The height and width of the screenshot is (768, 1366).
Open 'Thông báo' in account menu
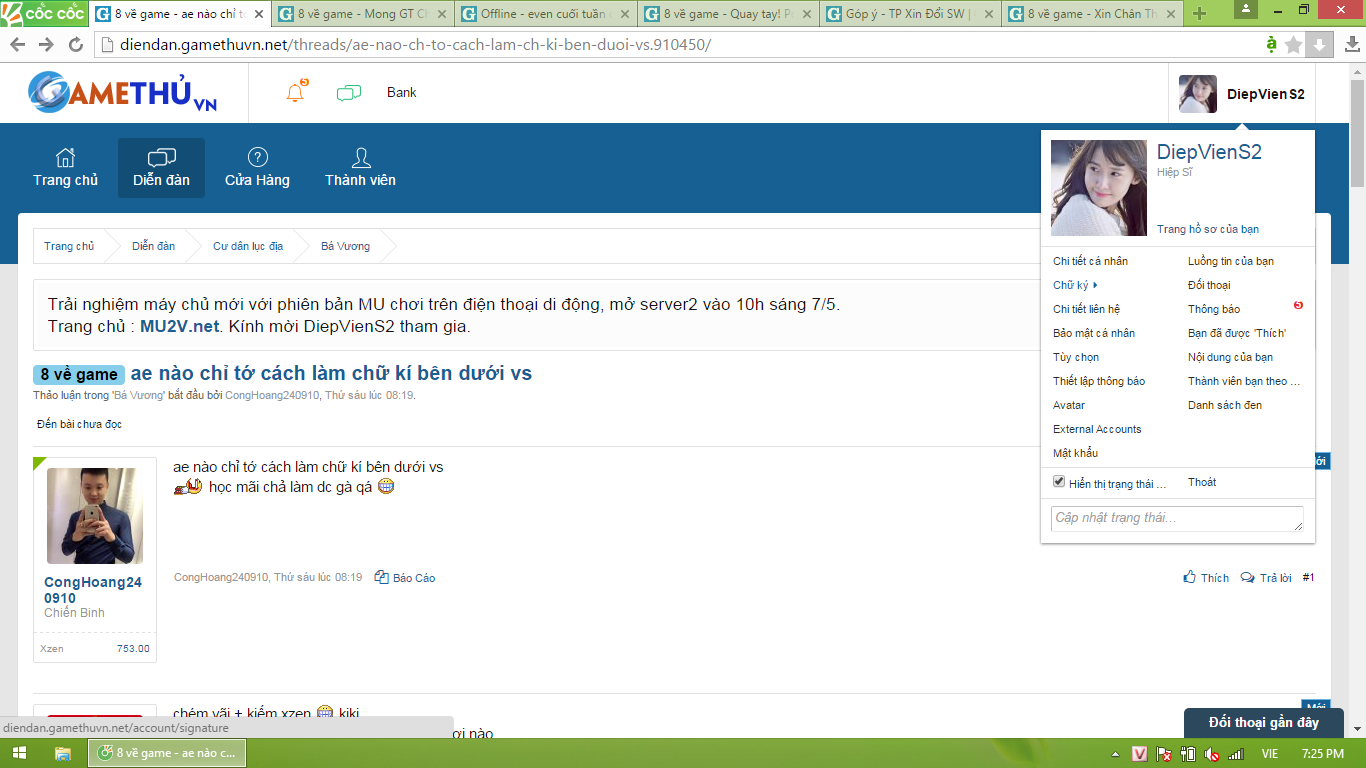[x=1214, y=309]
